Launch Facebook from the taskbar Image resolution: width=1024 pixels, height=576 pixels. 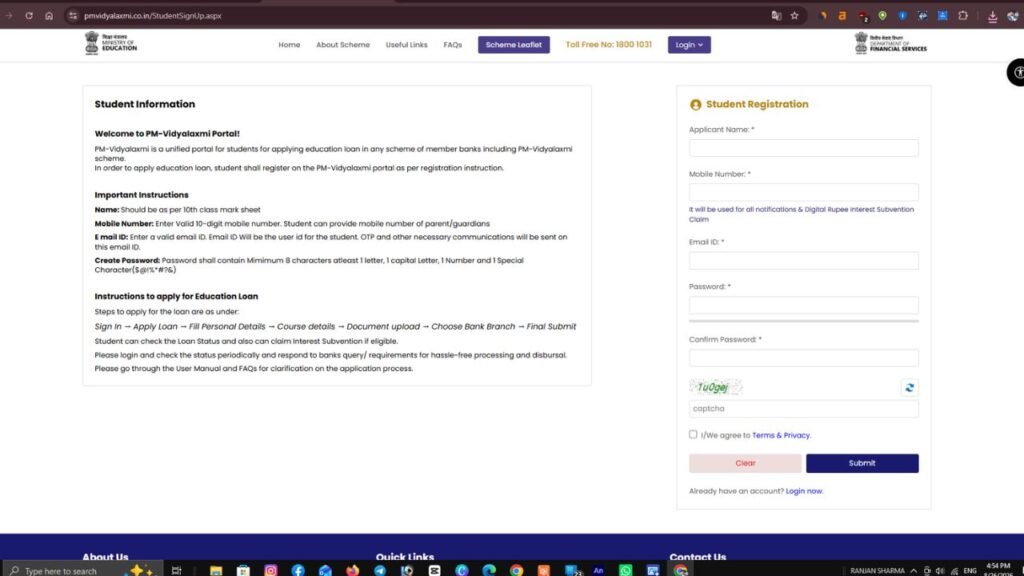click(298, 570)
